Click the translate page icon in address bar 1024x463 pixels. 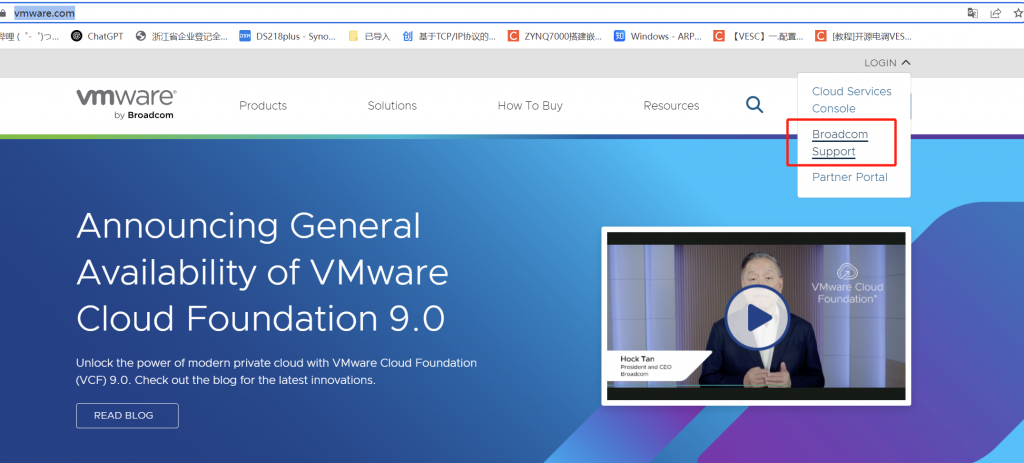coord(972,13)
